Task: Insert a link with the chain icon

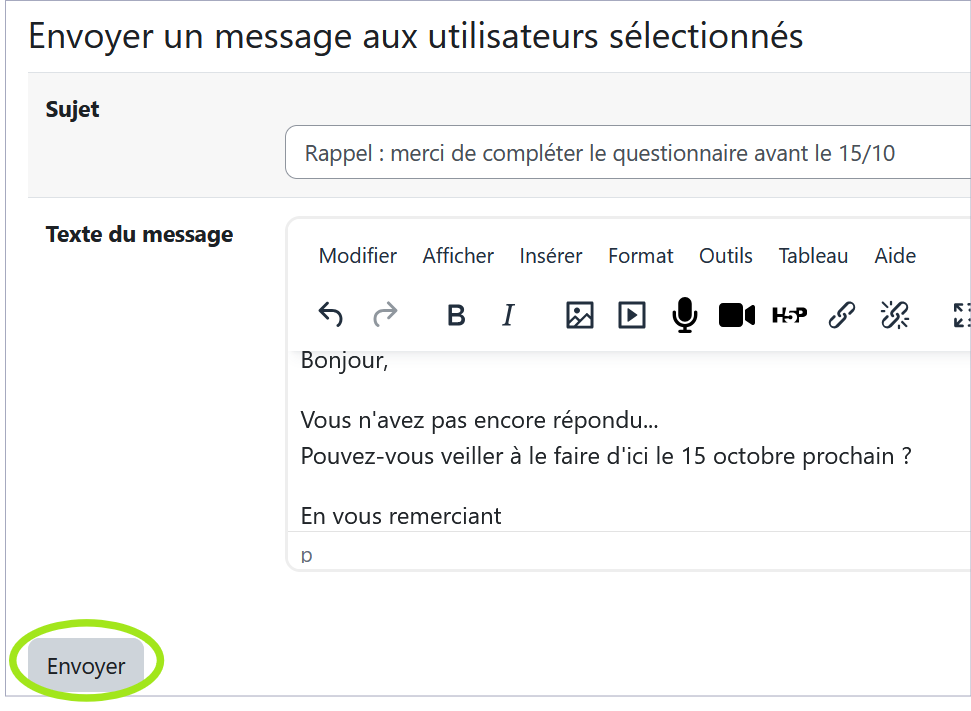Action: pyautogui.click(x=842, y=316)
